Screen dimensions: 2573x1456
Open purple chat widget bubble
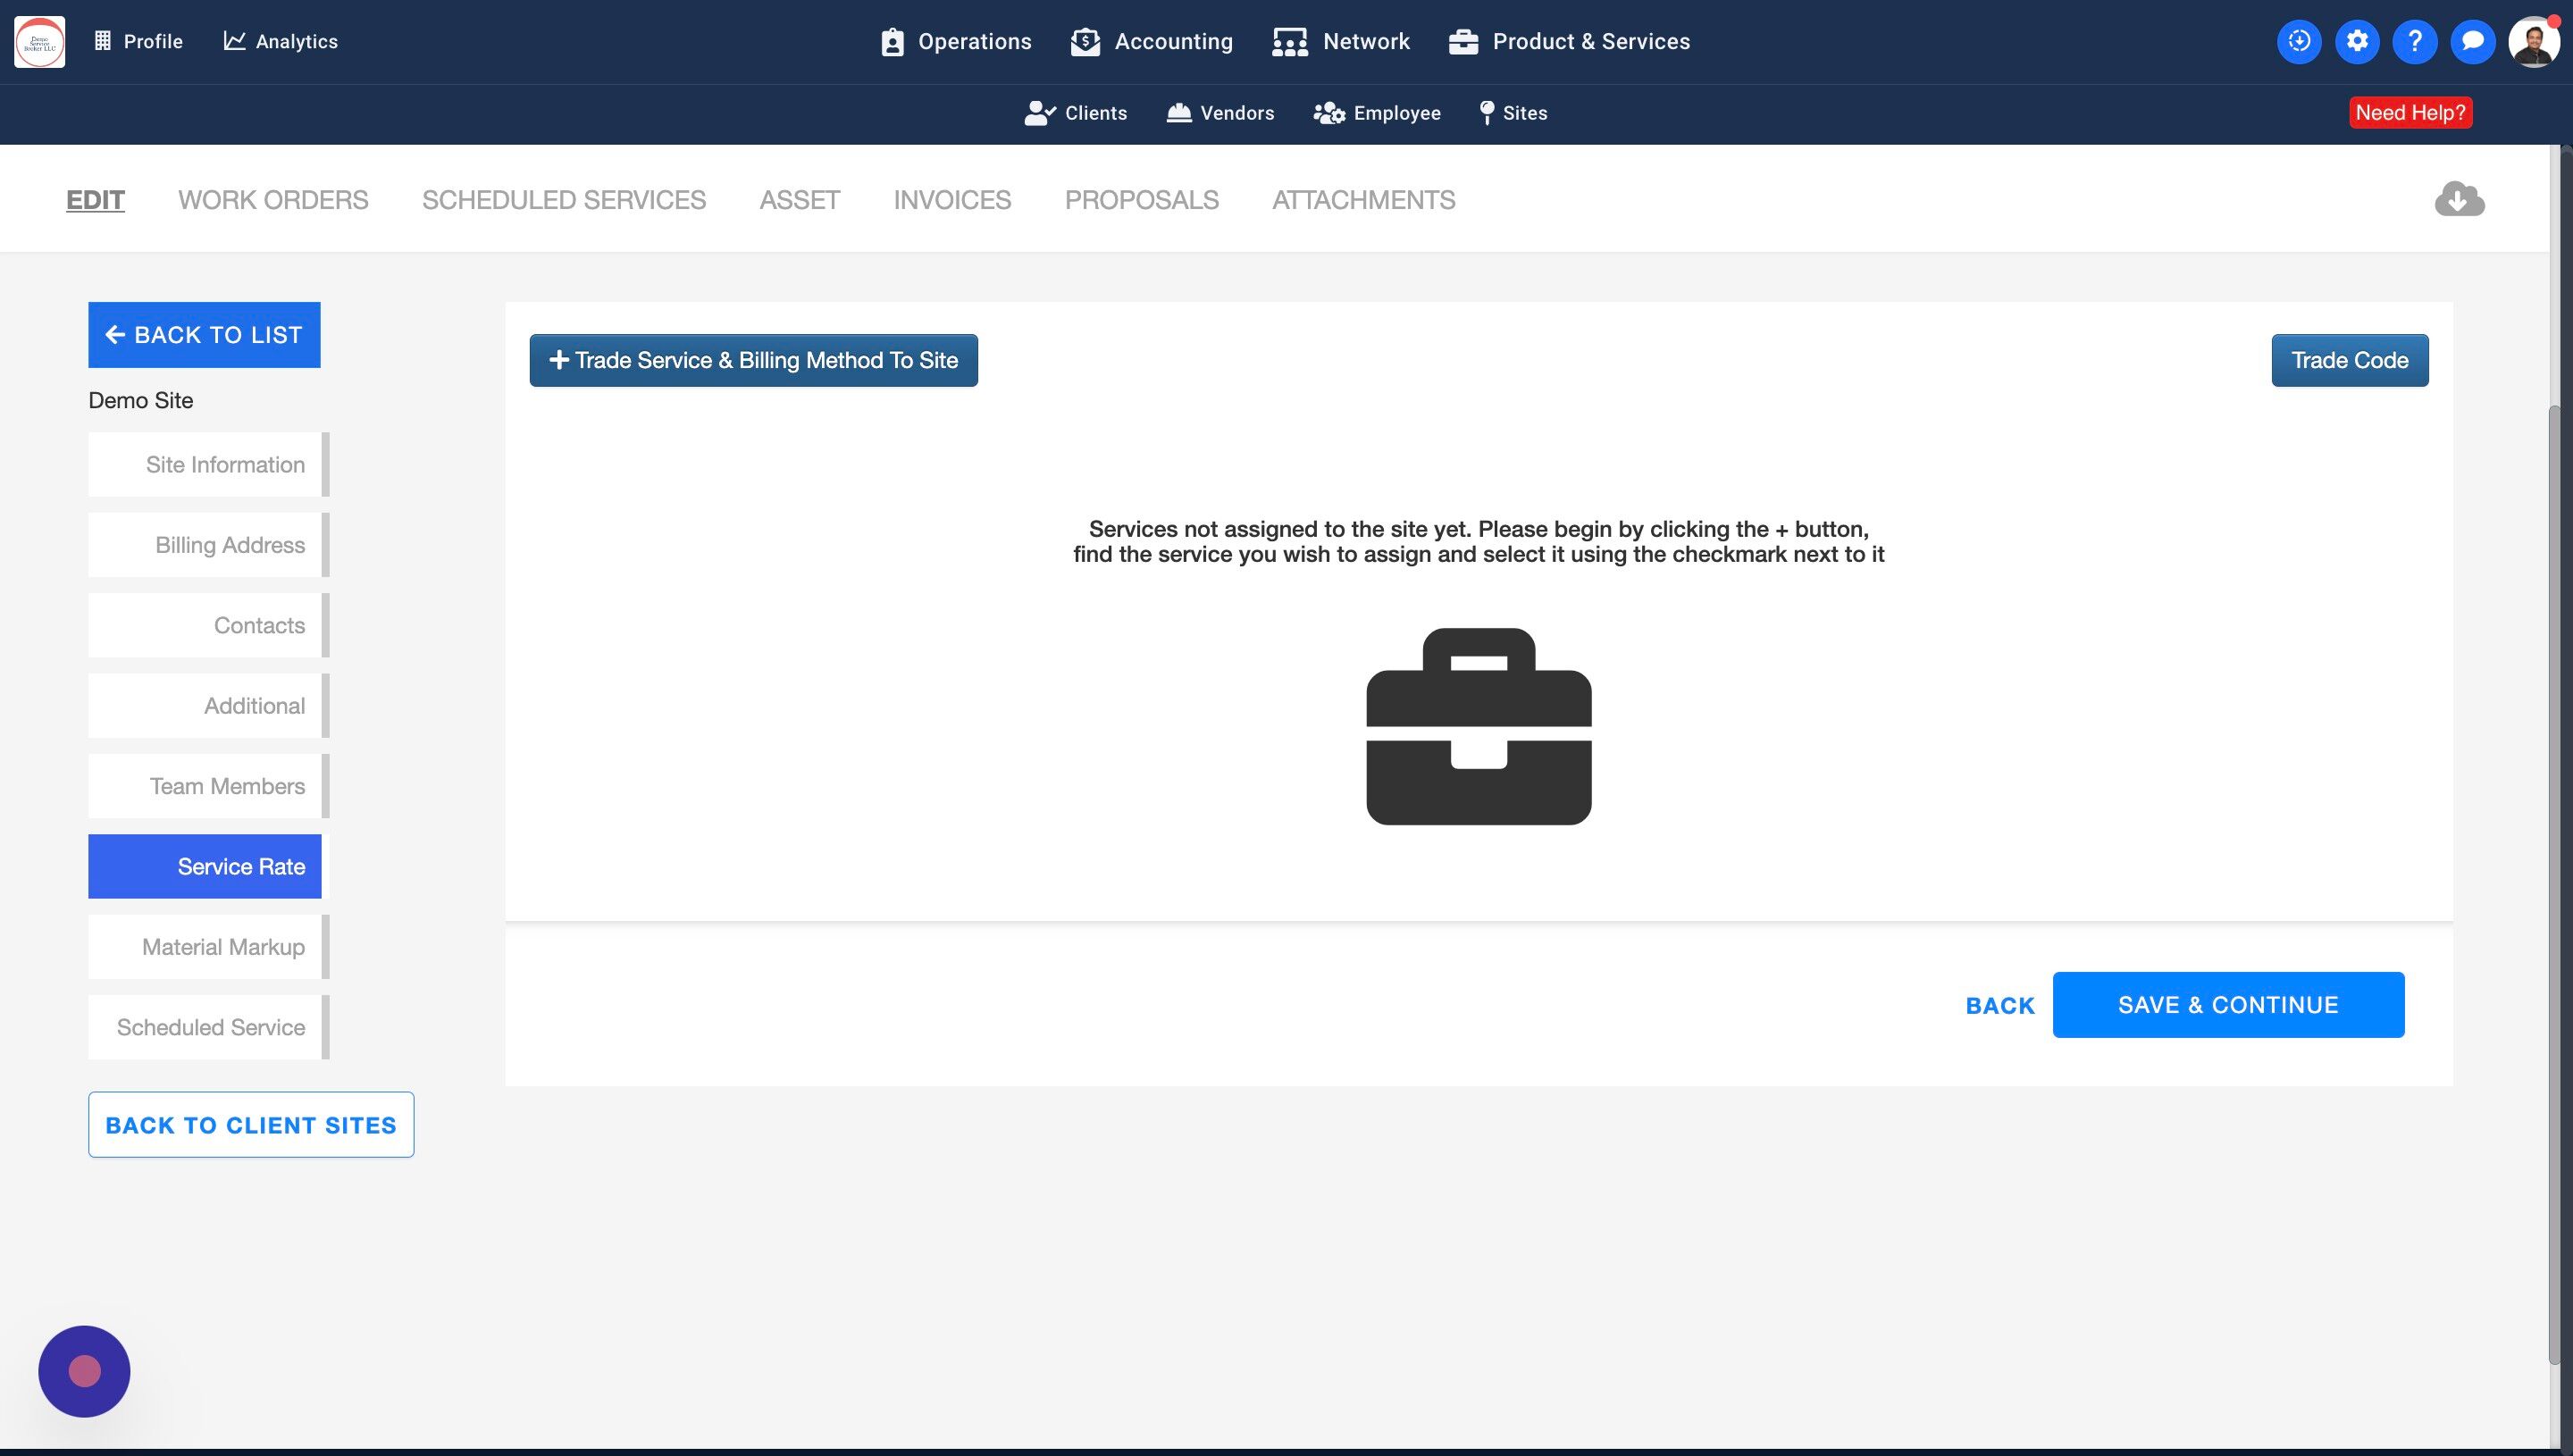pos(84,1371)
